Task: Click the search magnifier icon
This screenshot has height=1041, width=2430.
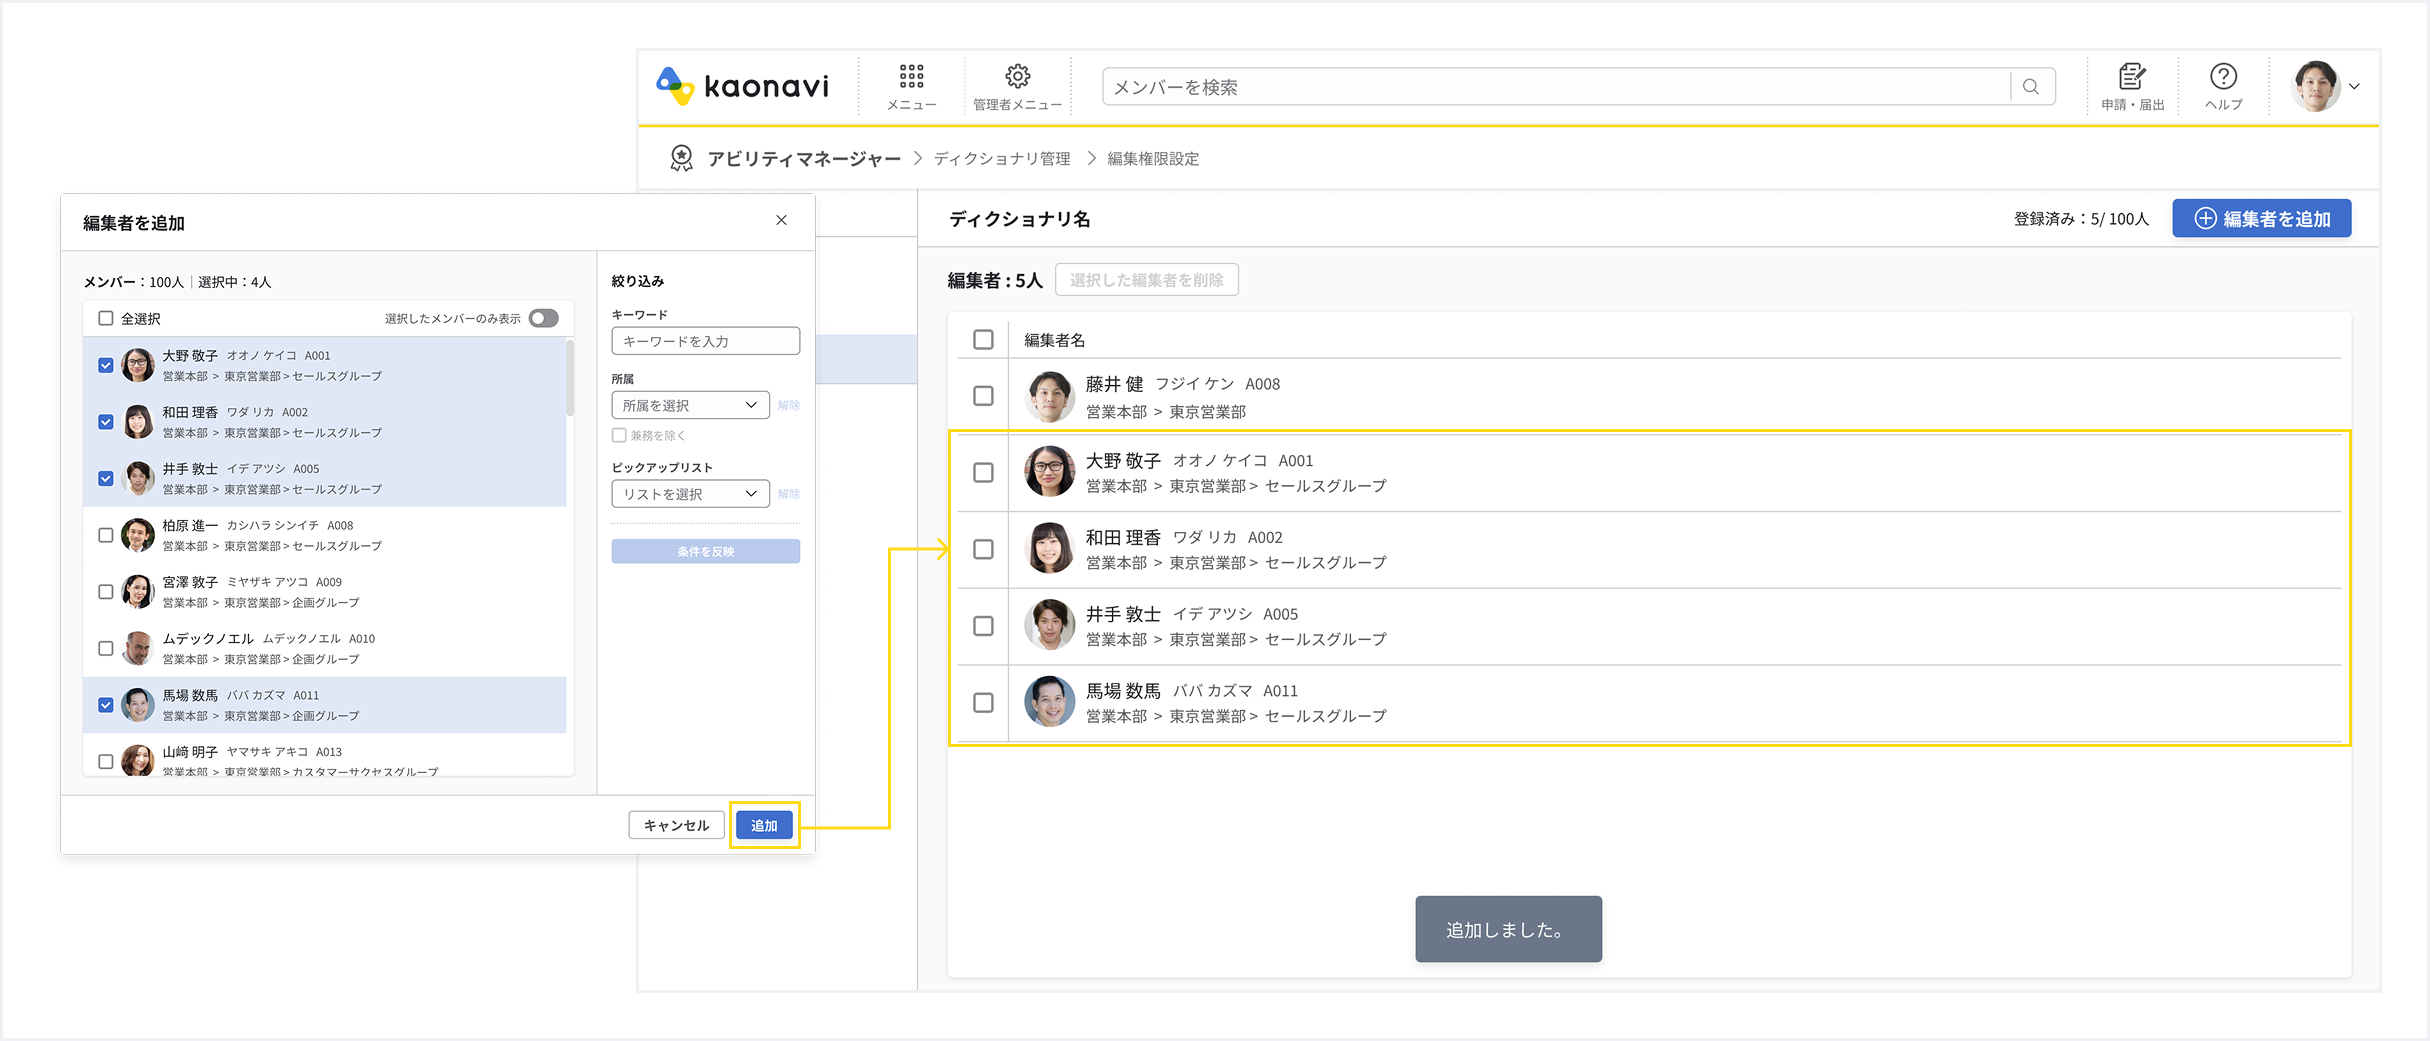Action: click(2030, 86)
